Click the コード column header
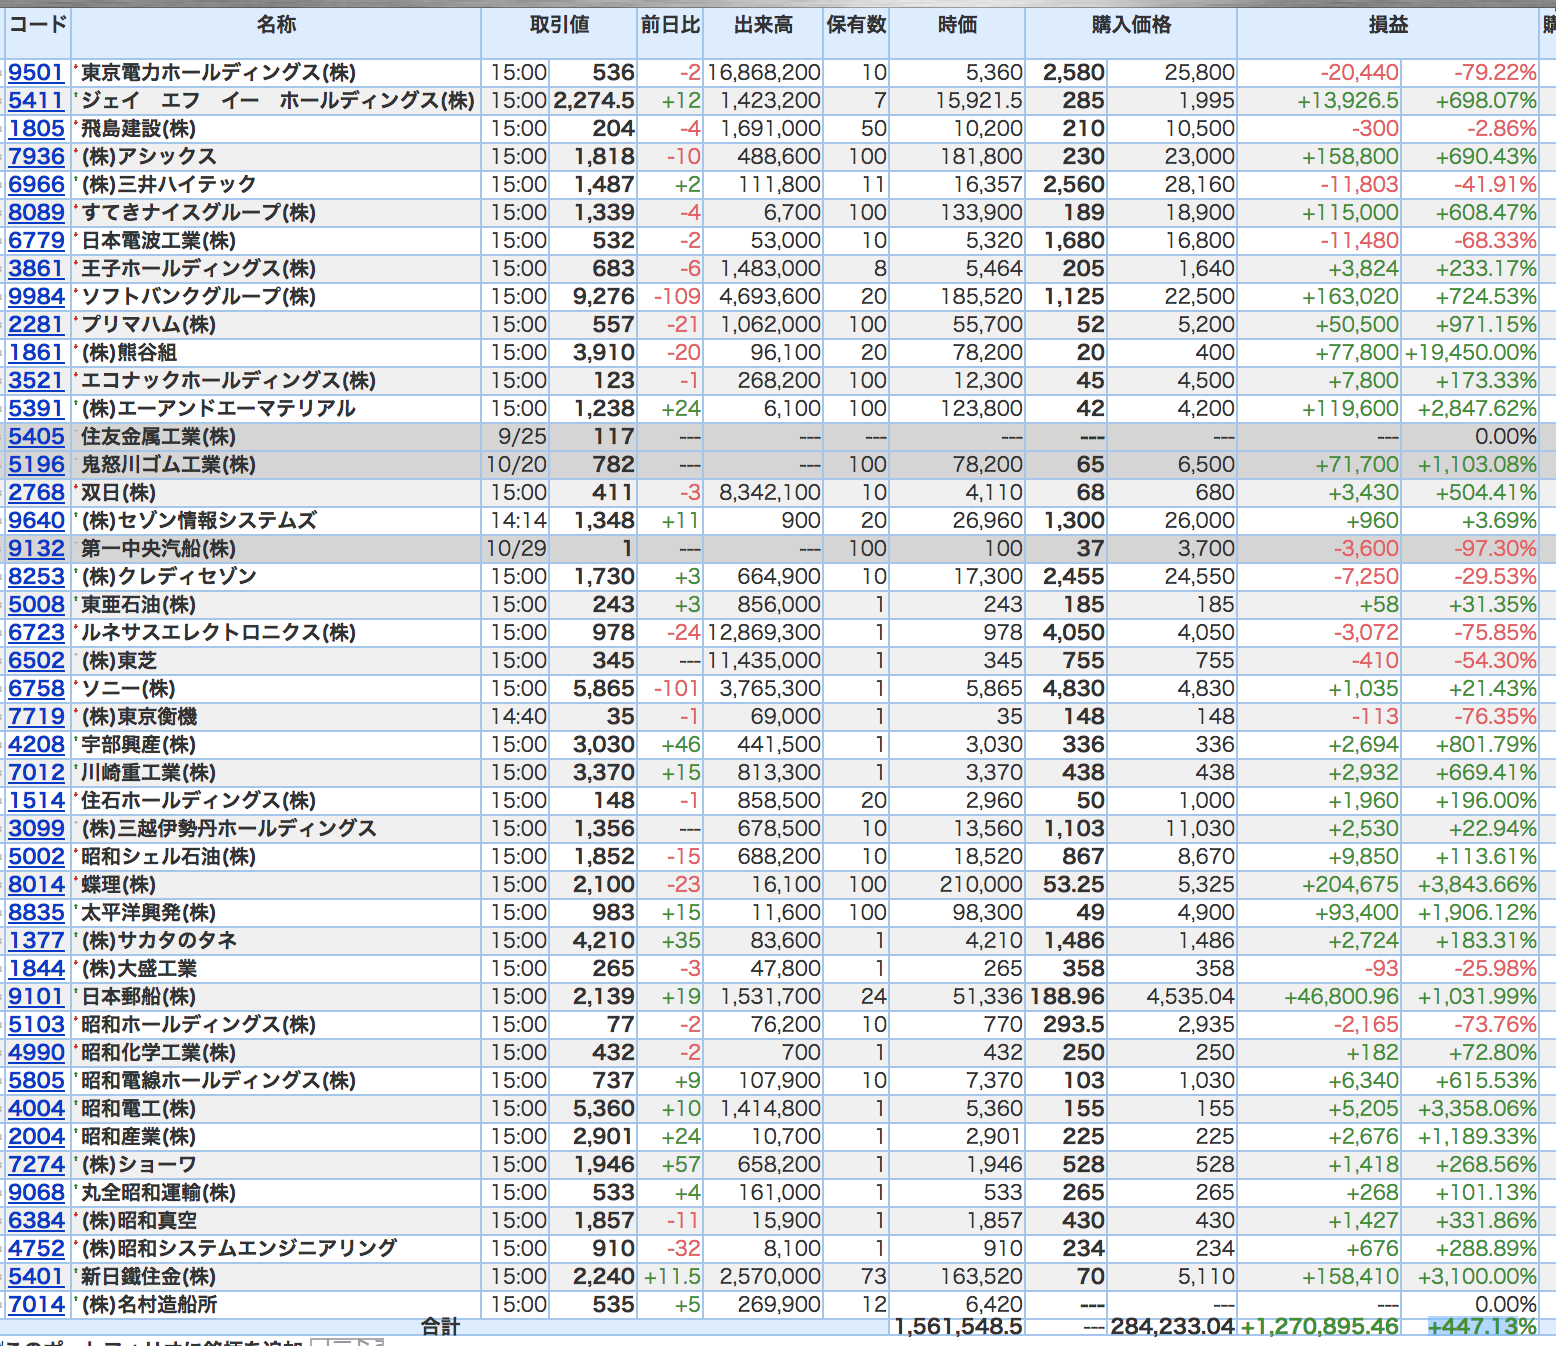 pyautogui.click(x=38, y=25)
